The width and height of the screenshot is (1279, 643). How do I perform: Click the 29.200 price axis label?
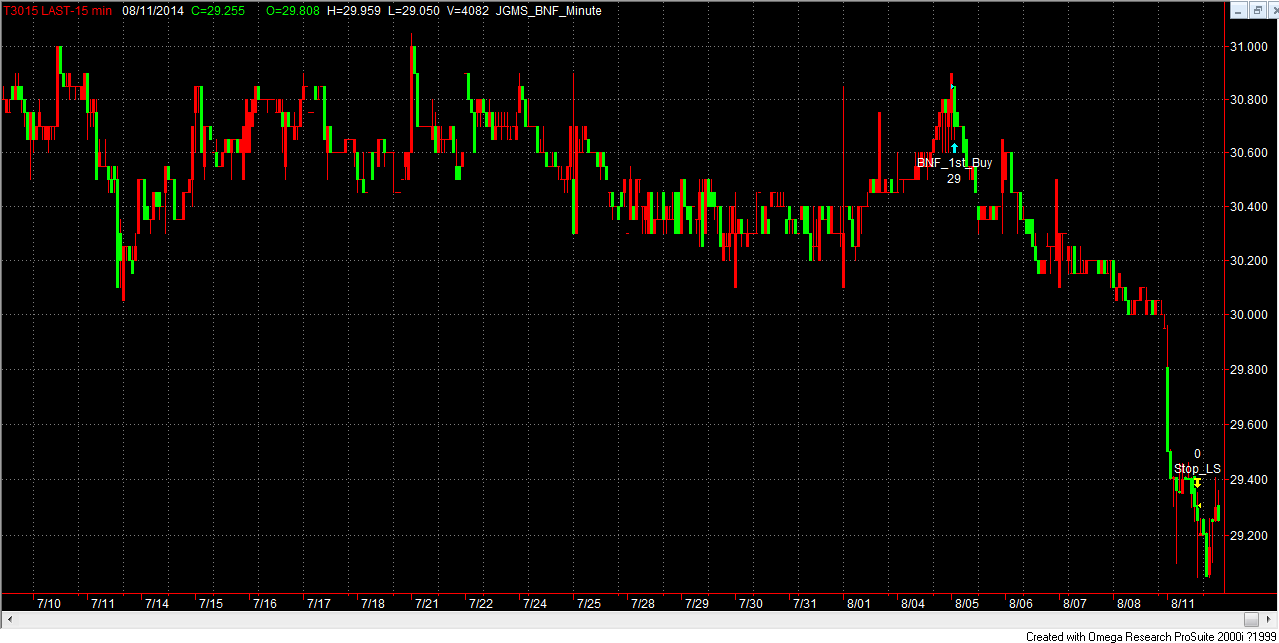[x=1250, y=536]
